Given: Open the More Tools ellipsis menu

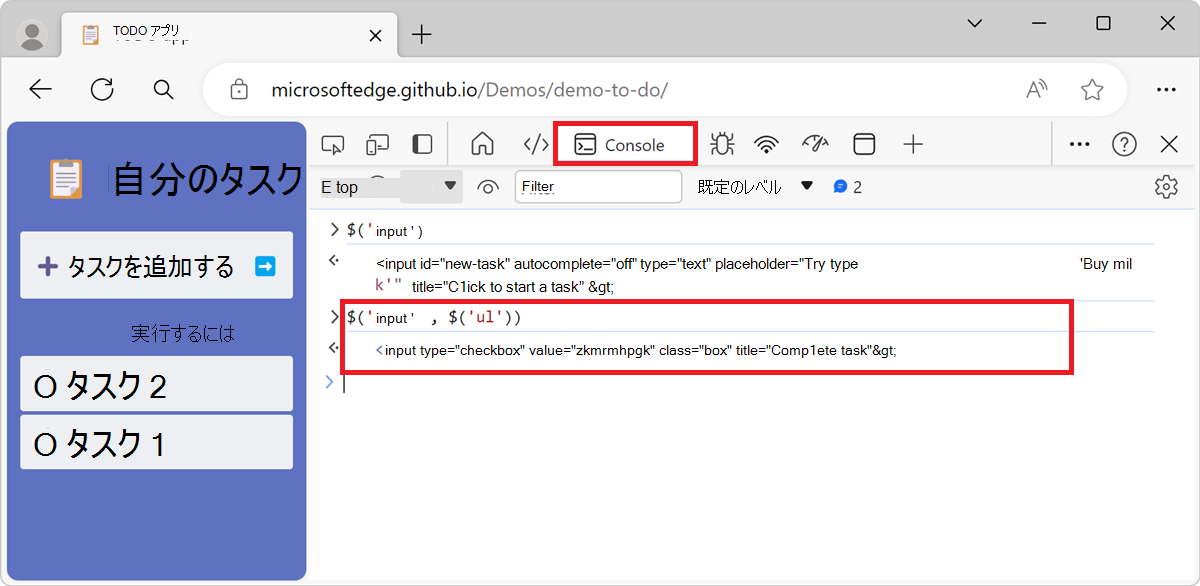Looking at the screenshot, I should pyautogui.click(x=1079, y=143).
